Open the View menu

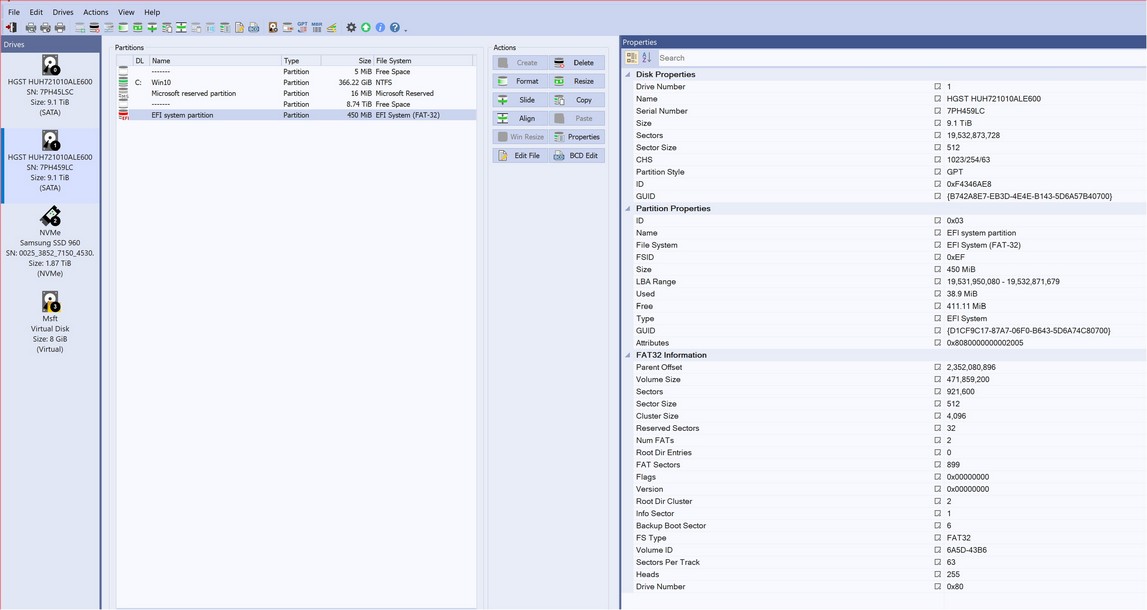127,12
